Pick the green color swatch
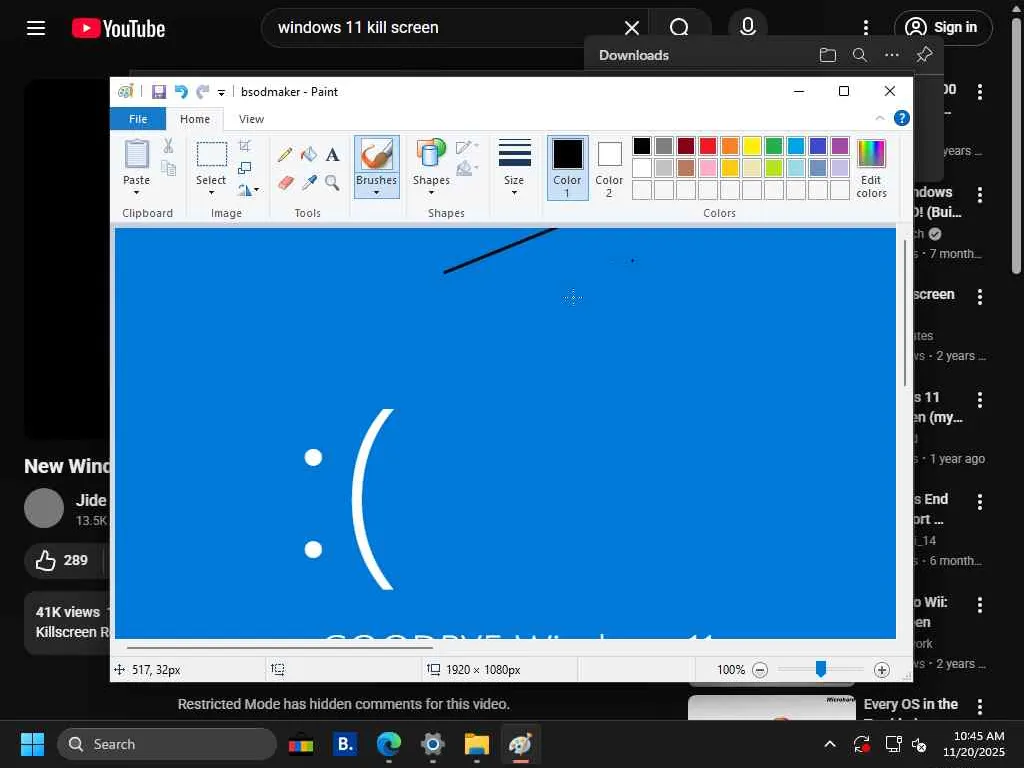The width and height of the screenshot is (1024, 768). [774, 146]
